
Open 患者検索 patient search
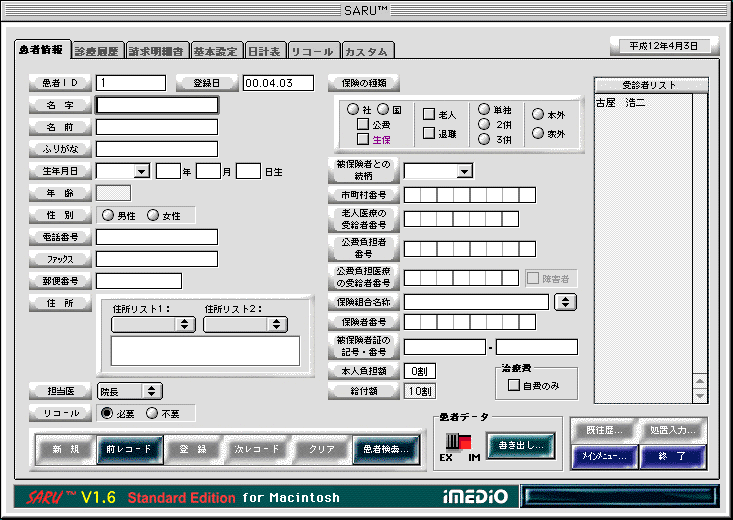pos(386,449)
